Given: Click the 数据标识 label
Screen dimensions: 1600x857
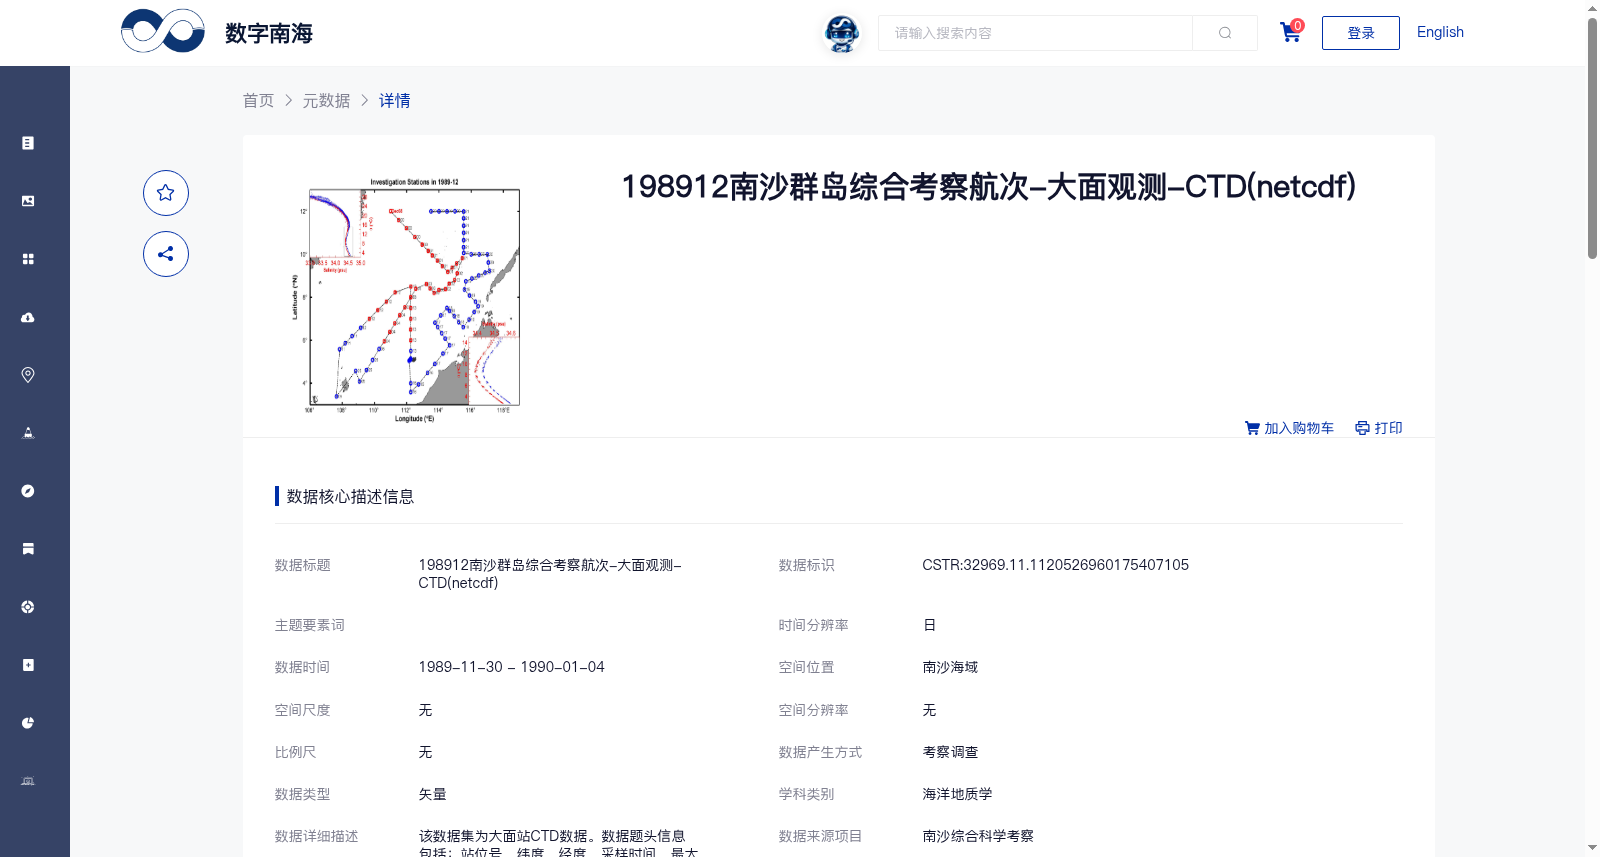Looking at the screenshot, I should tap(807, 565).
